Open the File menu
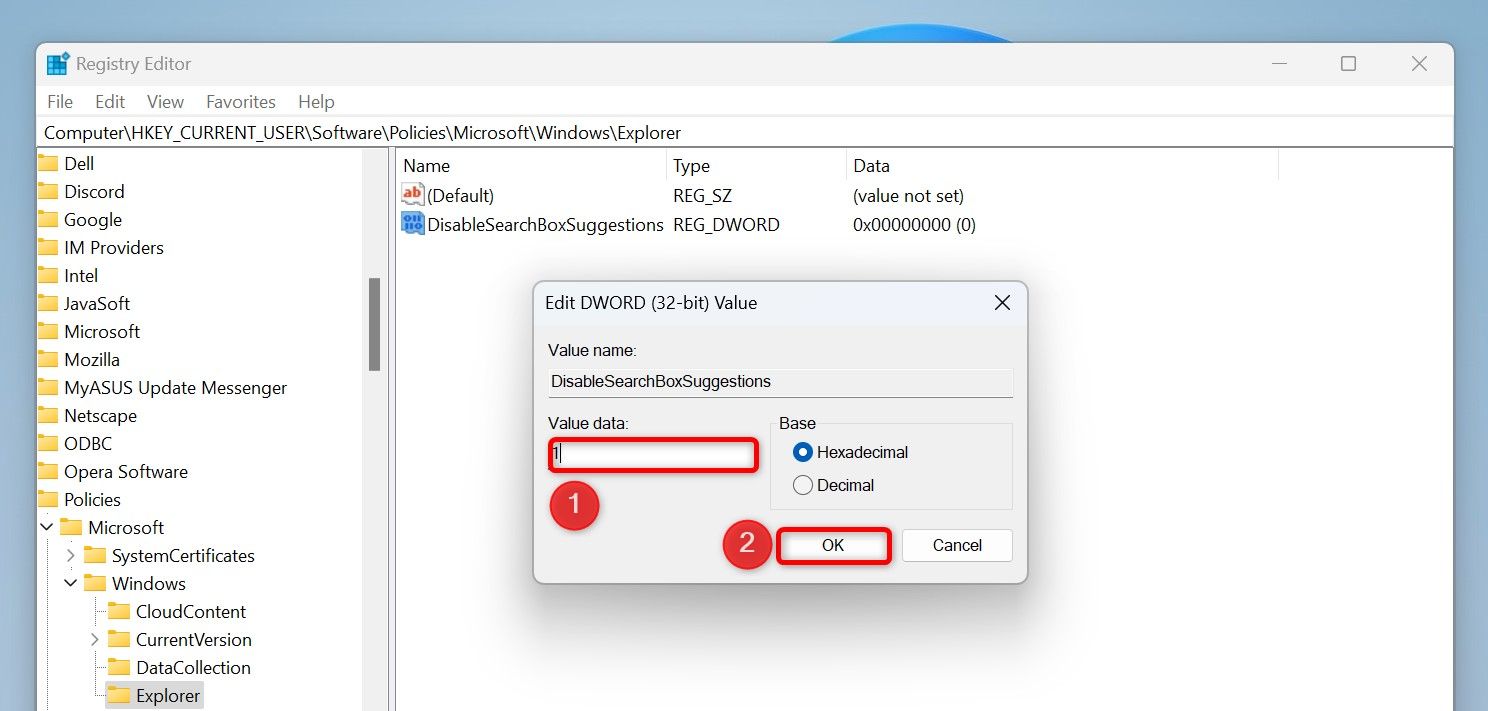The width and height of the screenshot is (1488, 711). tap(60, 101)
